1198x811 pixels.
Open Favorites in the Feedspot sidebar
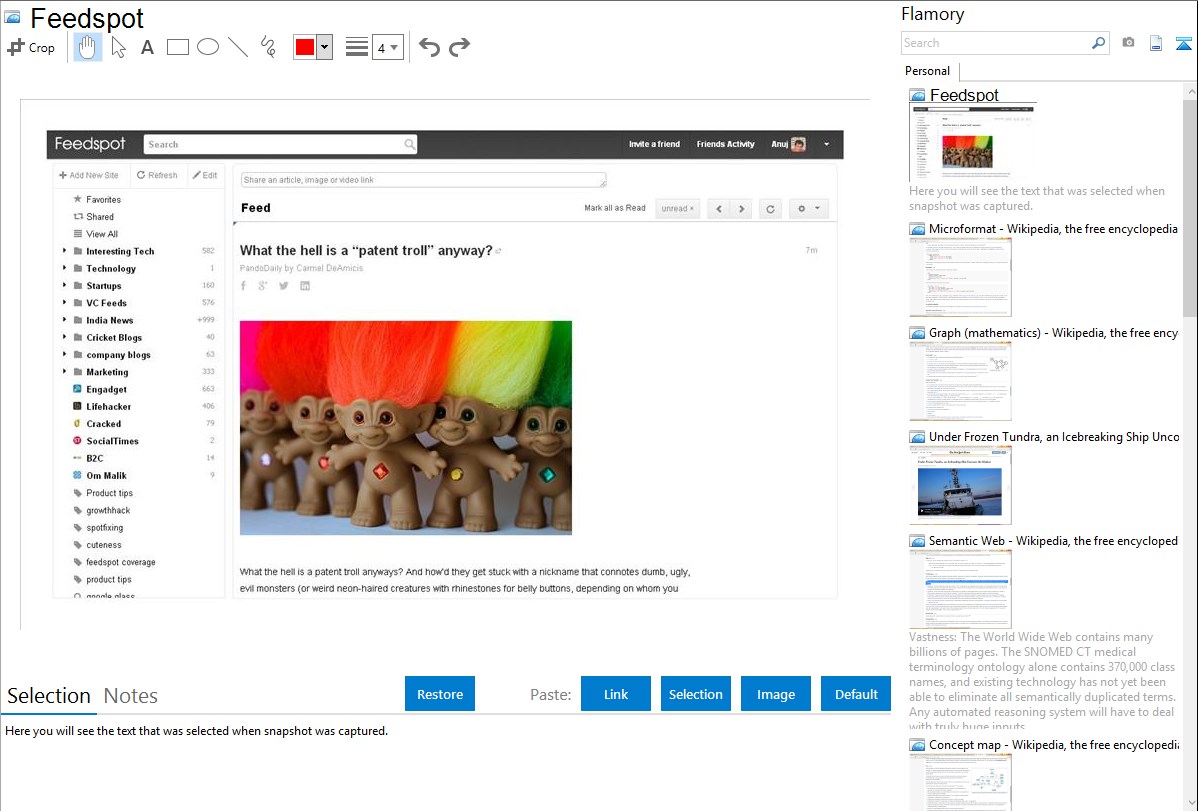103,200
